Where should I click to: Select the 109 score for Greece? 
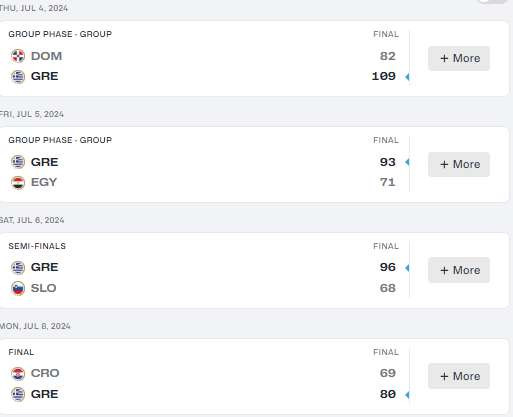384,76
